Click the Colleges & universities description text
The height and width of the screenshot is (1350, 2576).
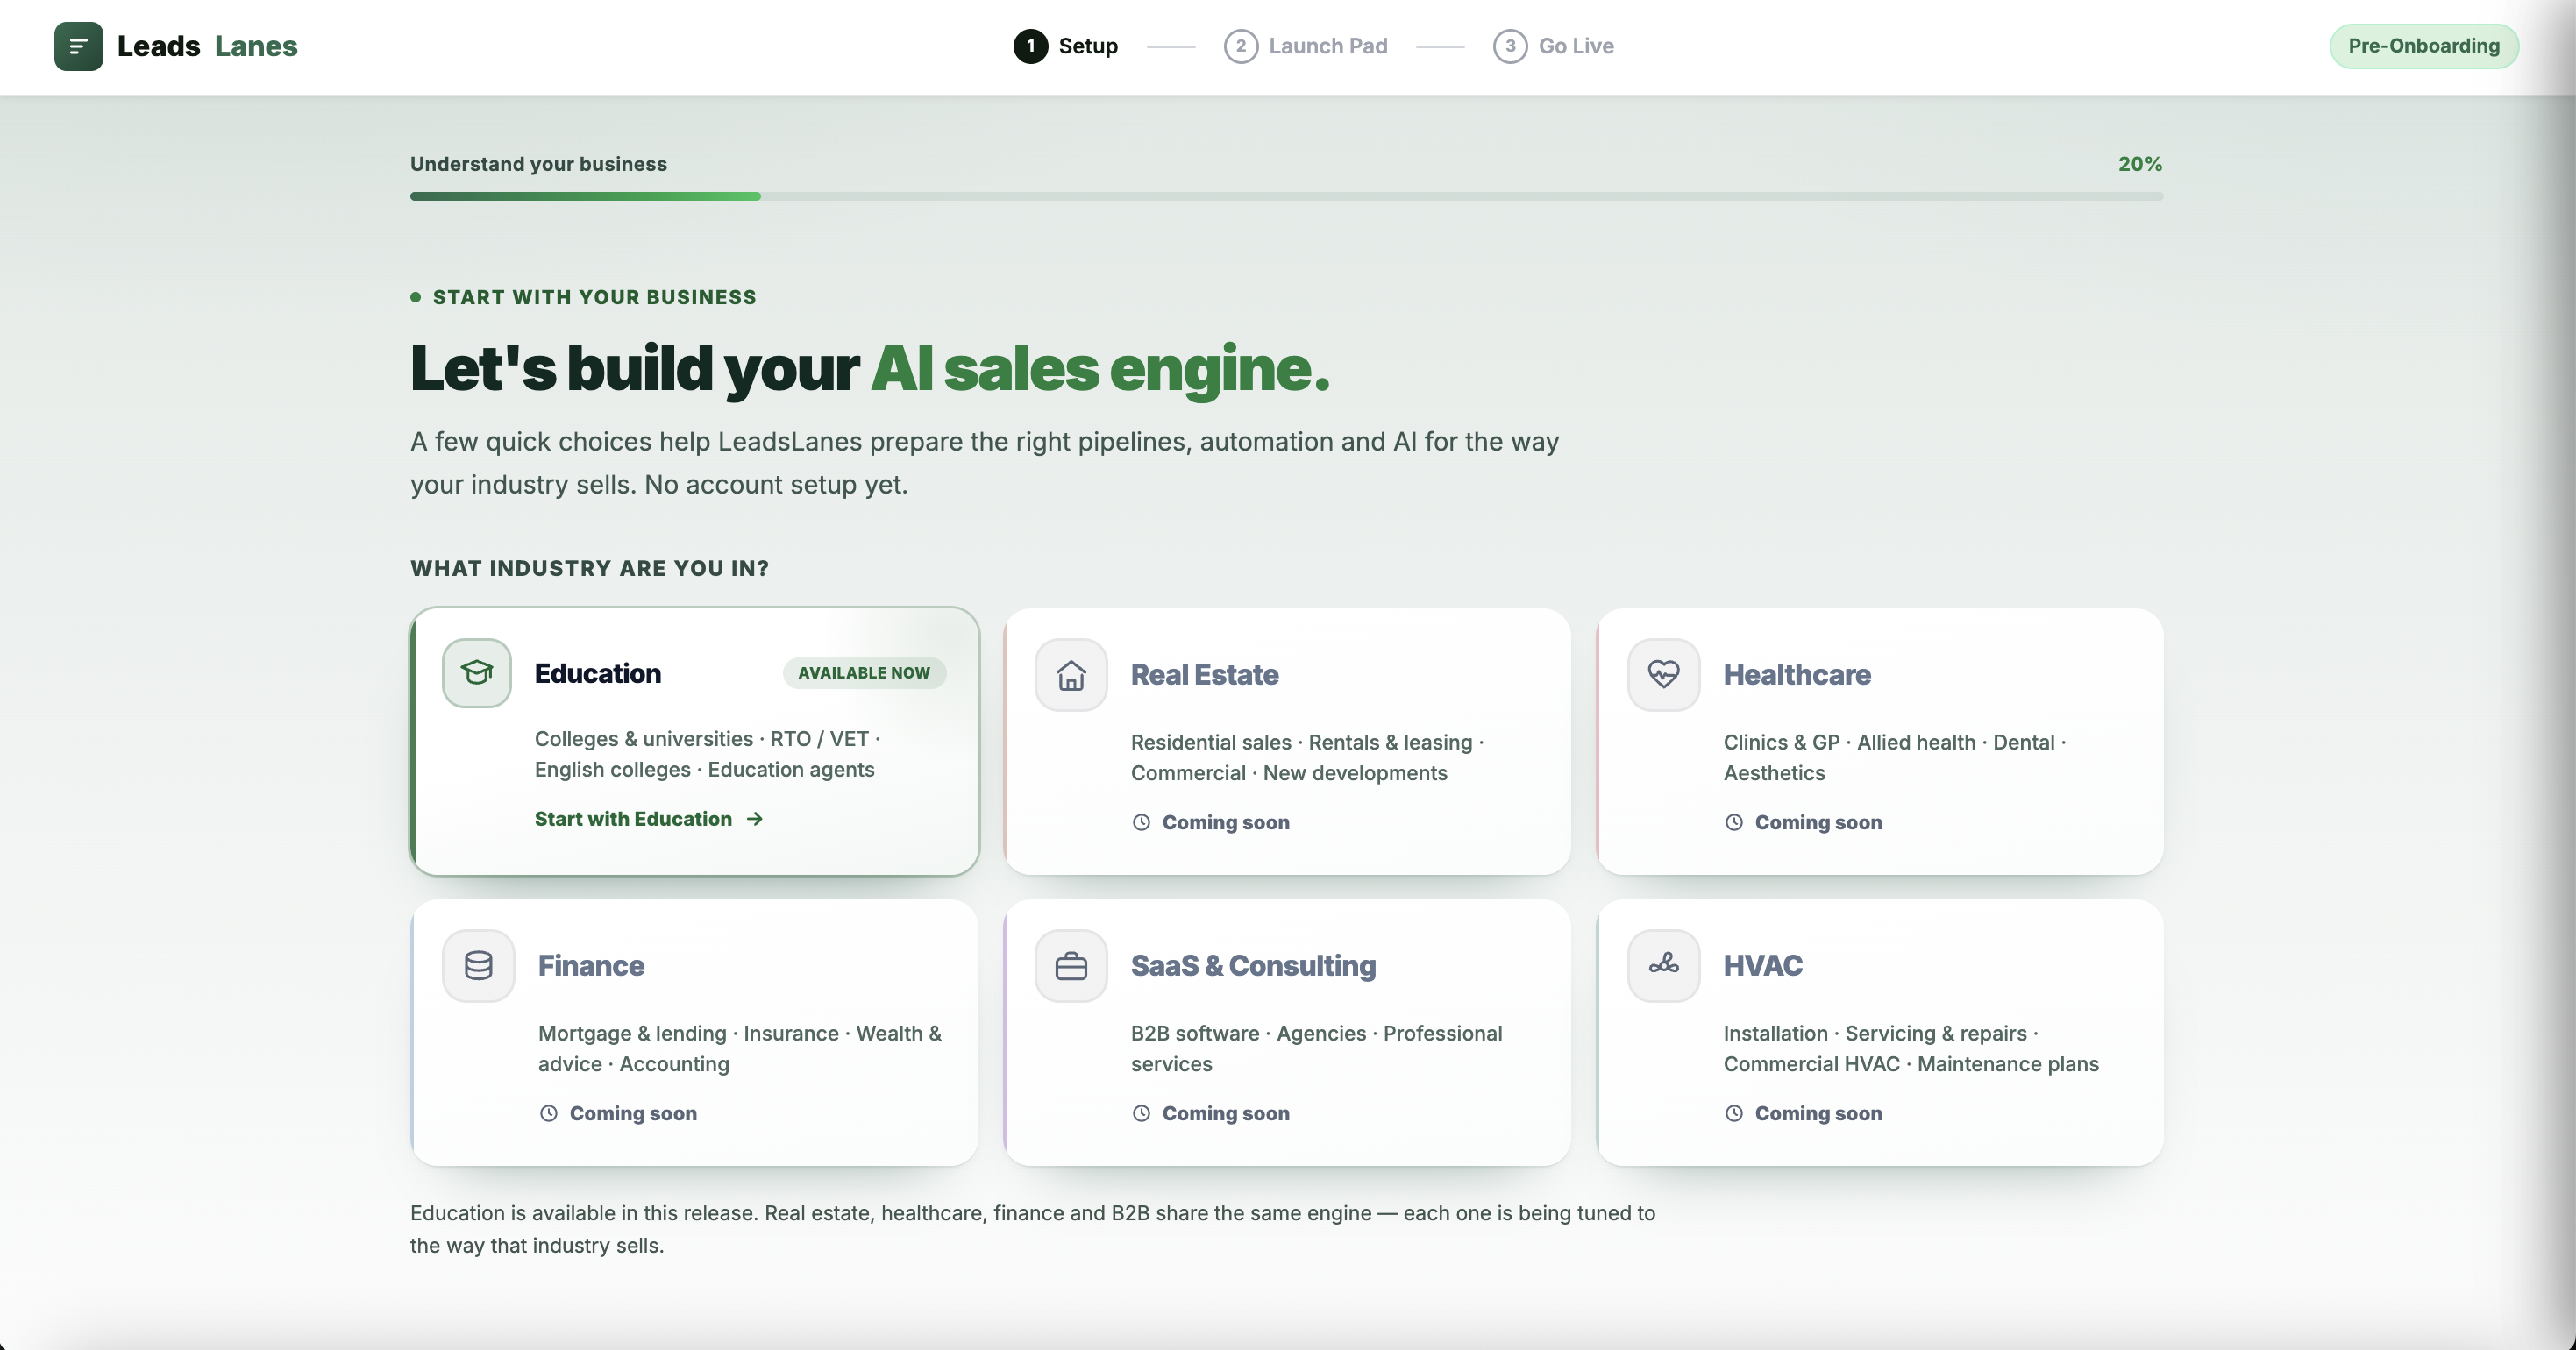coord(708,754)
